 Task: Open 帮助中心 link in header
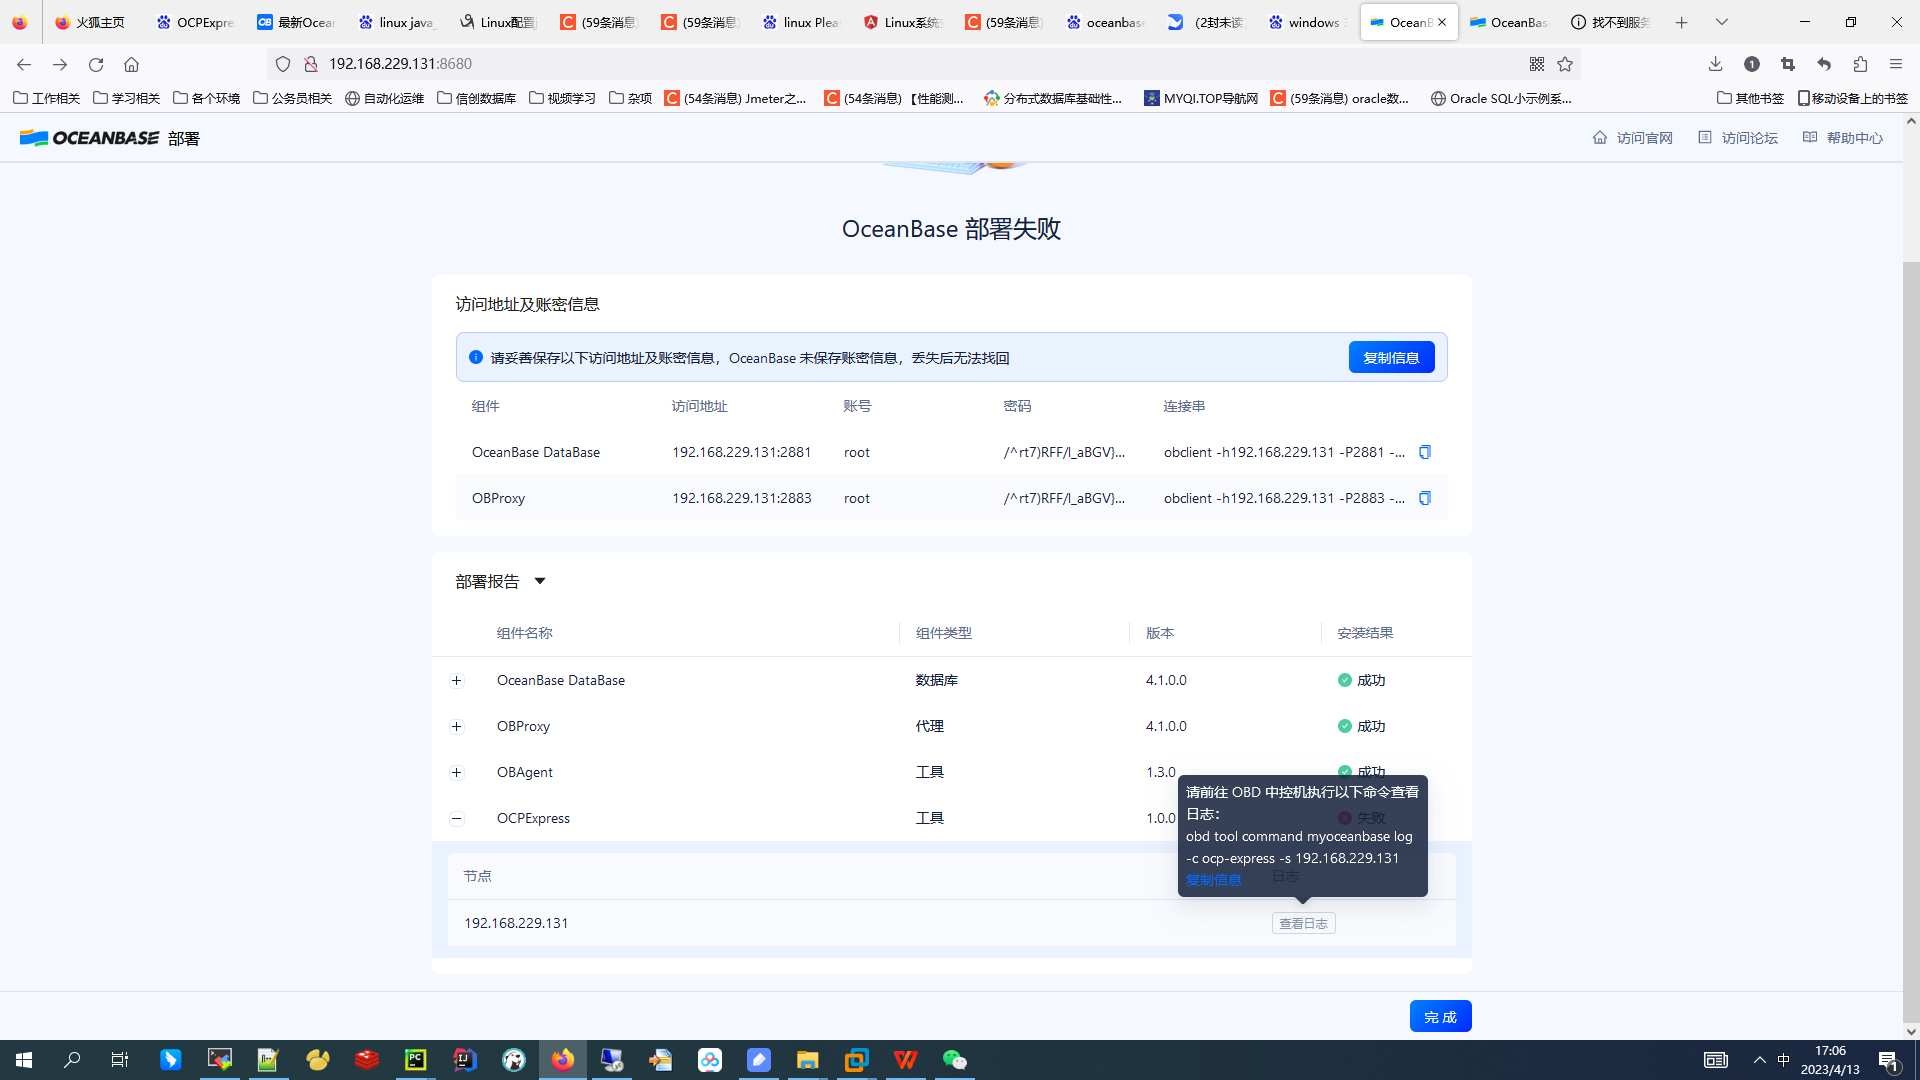pyautogui.click(x=1843, y=138)
